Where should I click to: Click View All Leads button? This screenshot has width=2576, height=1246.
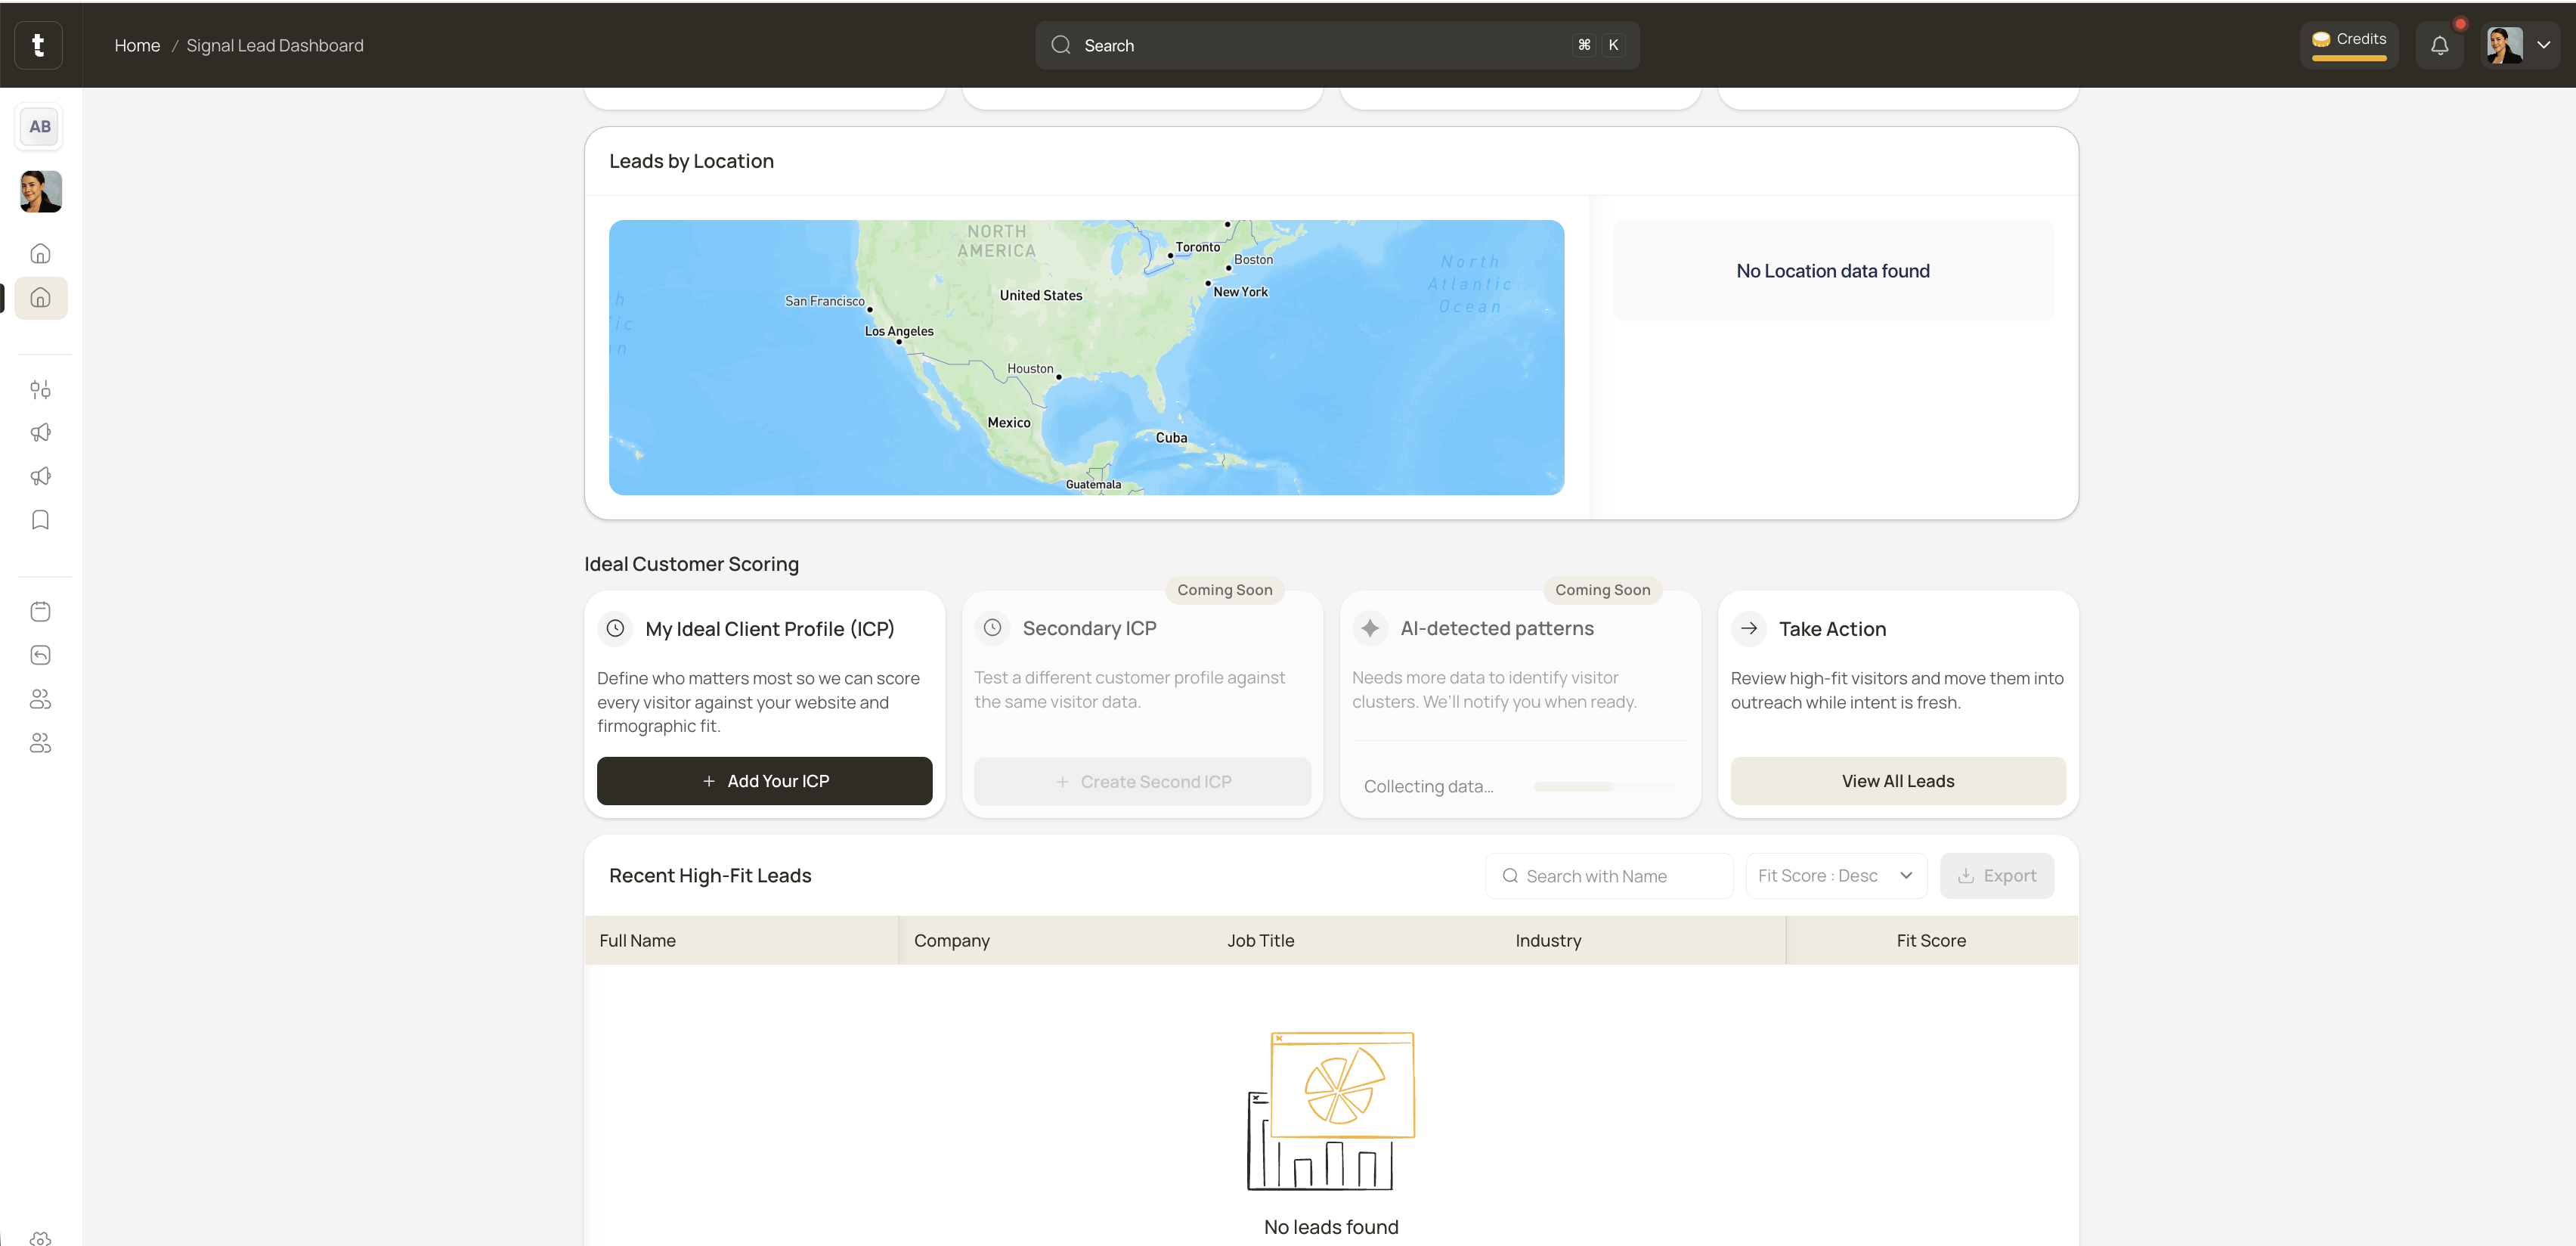click(1898, 781)
